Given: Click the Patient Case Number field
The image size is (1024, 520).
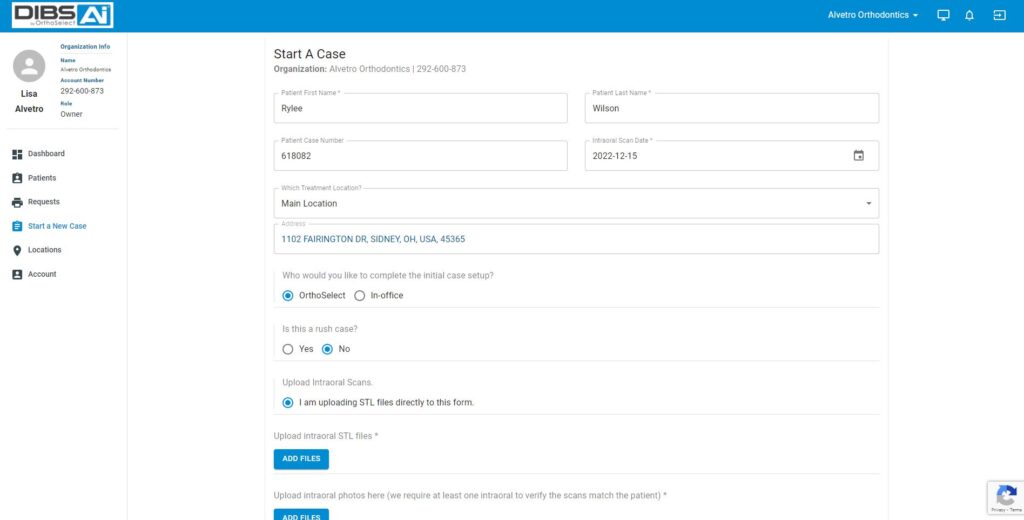Looking at the screenshot, I should (x=420, y=156).
